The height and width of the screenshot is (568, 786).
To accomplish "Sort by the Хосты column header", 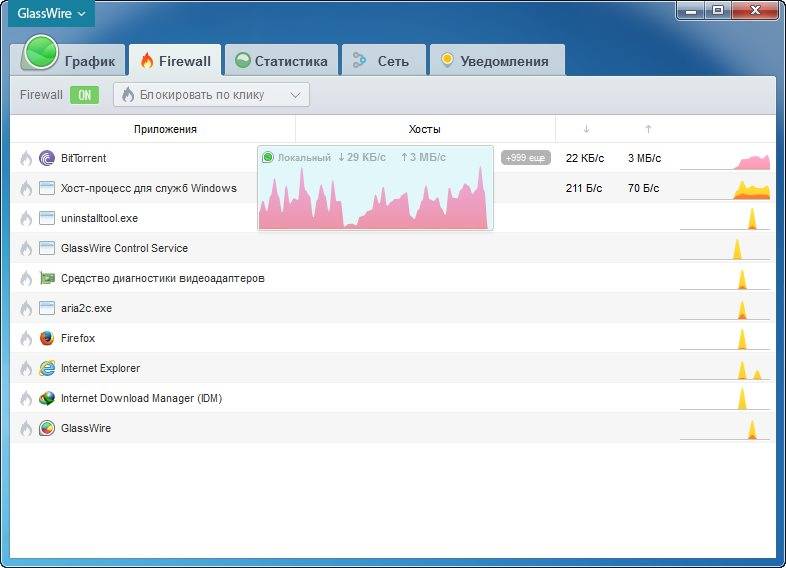I will pos(425,129).
